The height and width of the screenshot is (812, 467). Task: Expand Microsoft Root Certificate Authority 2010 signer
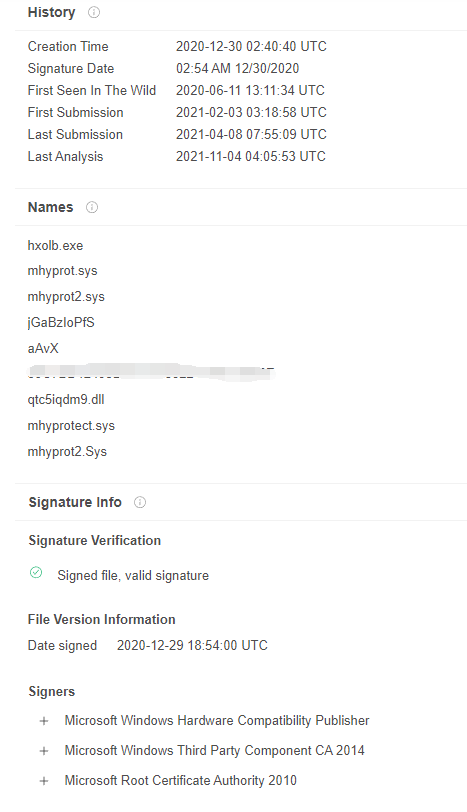coord(44,781)
